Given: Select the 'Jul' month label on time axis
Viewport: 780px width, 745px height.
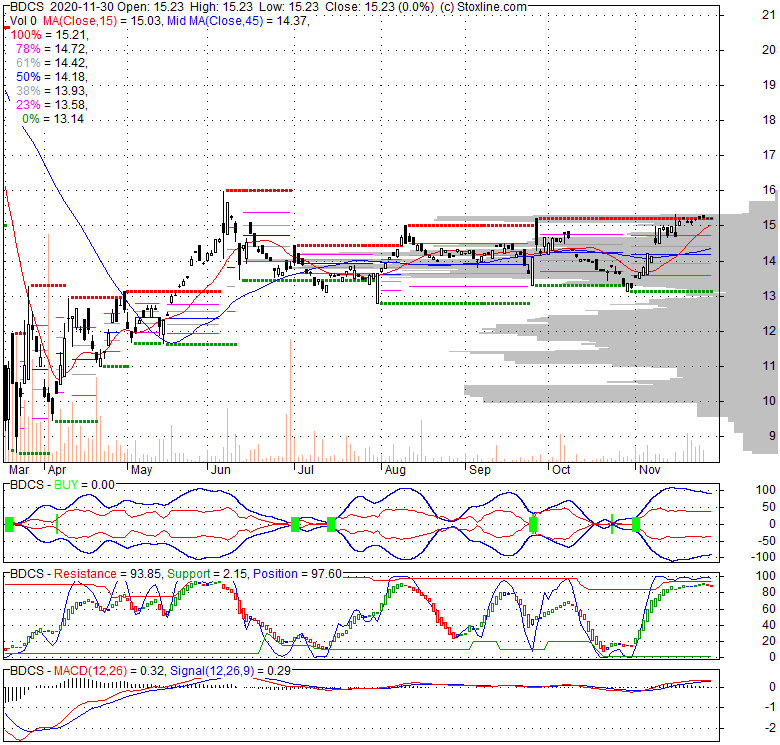Looking at the screenshot, I should pyautogui.click(x=305, y=470).
